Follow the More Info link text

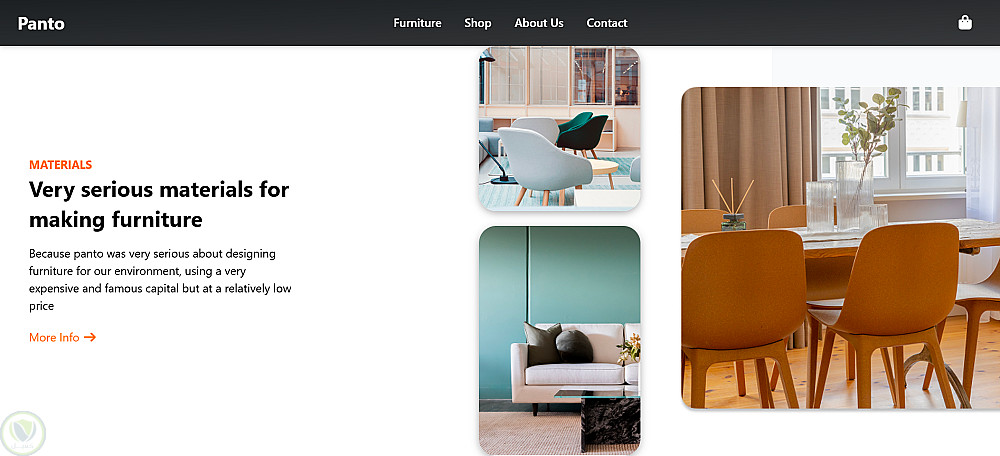(x=54, y=337)
